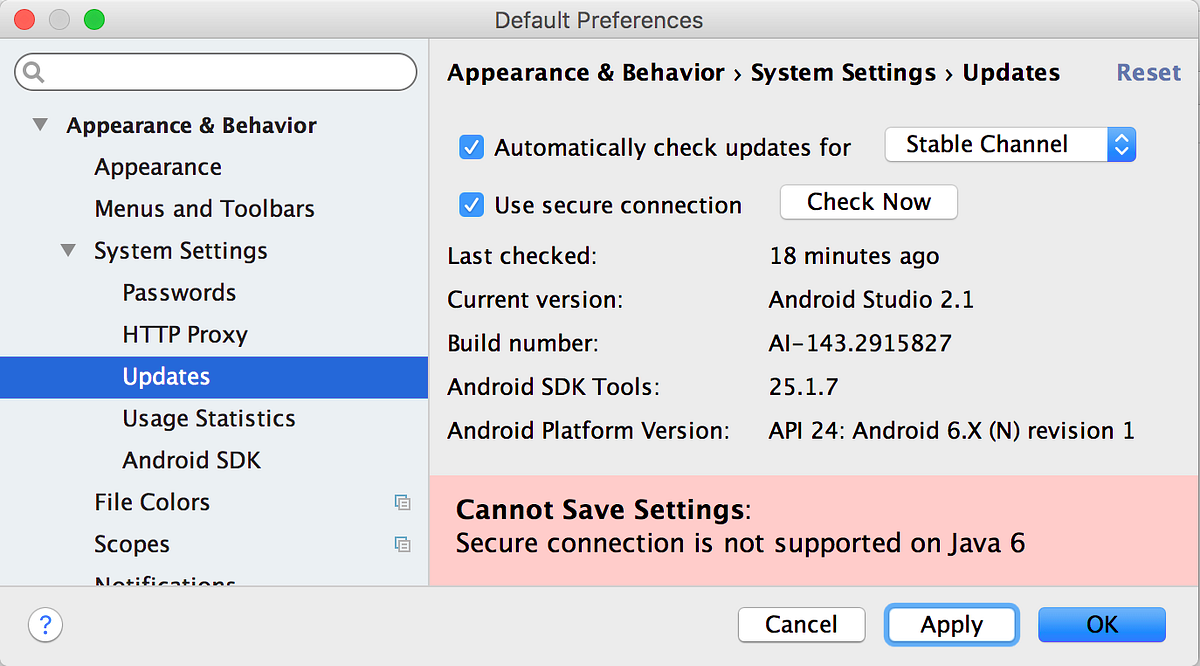This screenshot has width=1200, height=666.
Task: Open the Stable Channel dropdown
Action: point(1120,144)
